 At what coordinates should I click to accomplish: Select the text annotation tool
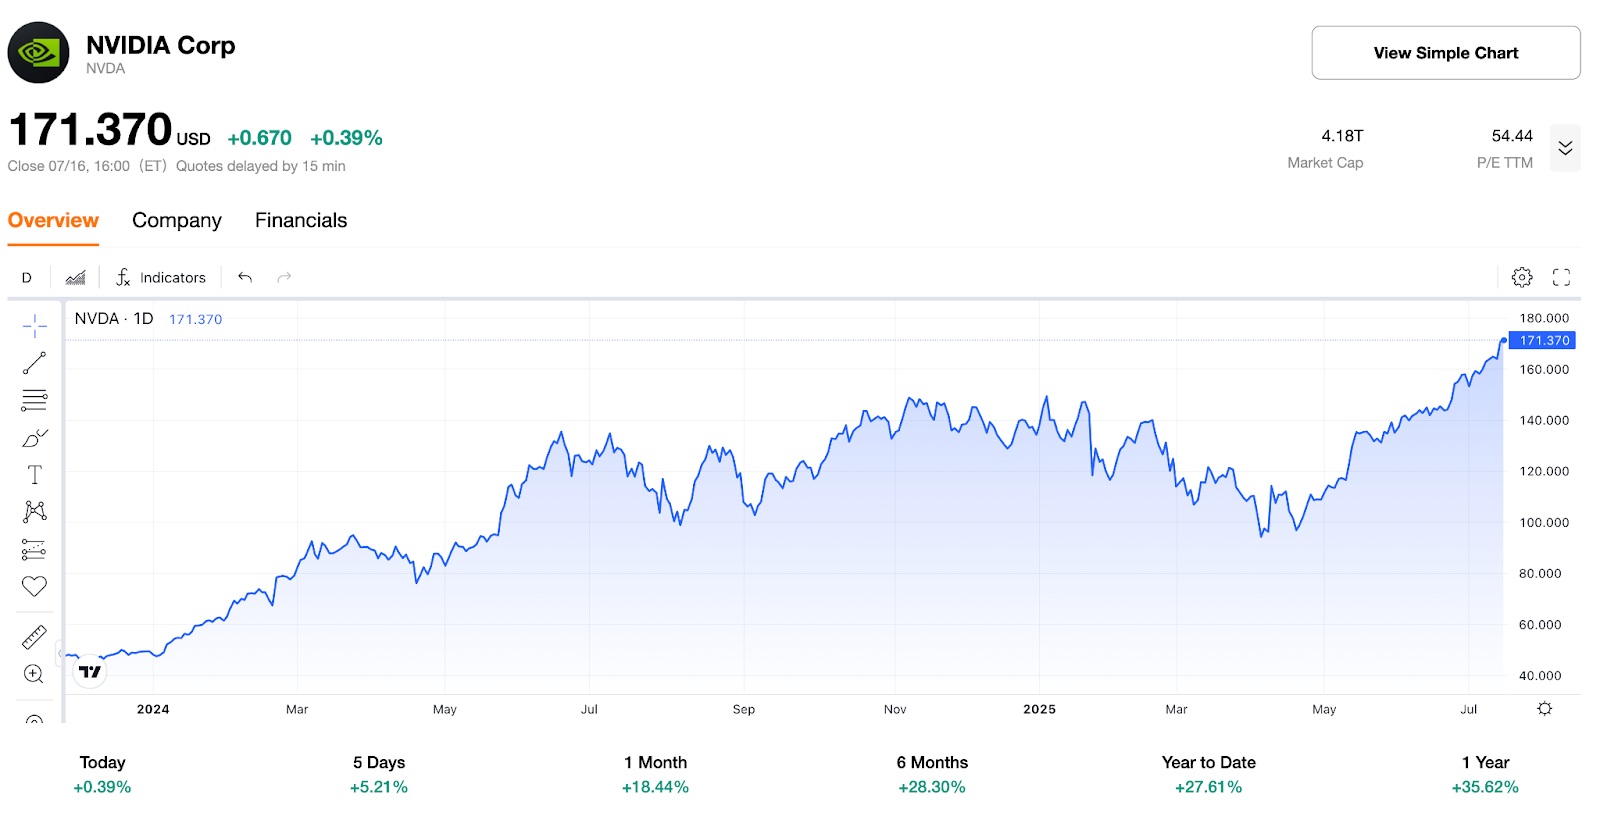pyautogui.click(x=34, y=475)
